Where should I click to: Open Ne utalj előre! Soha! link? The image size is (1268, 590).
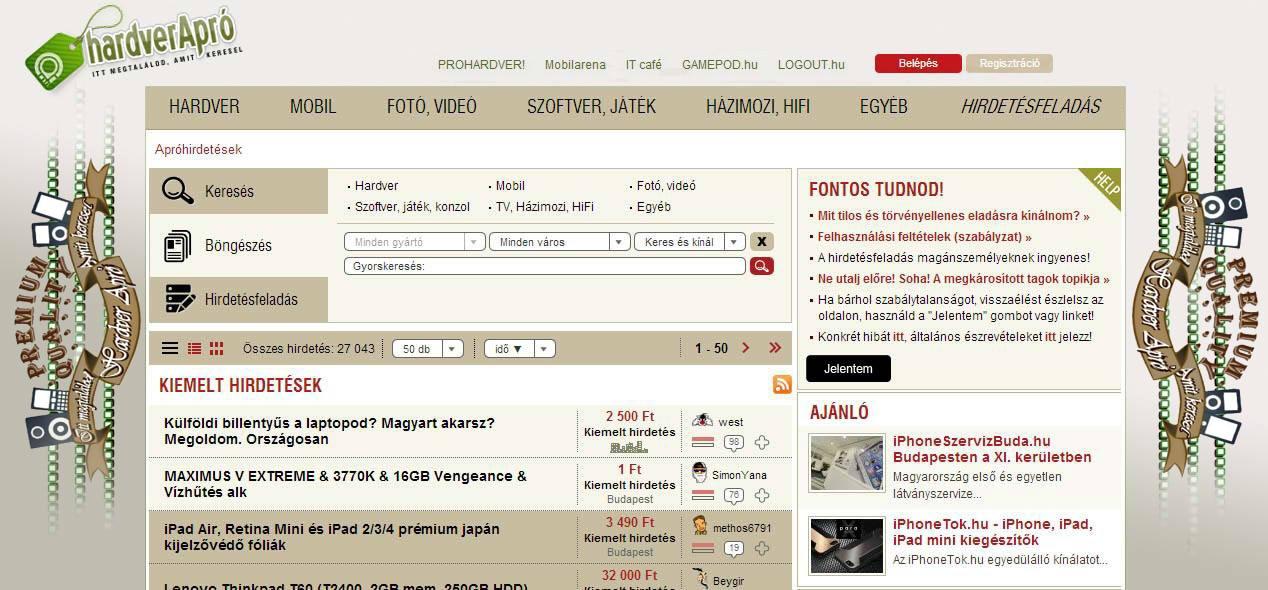(963, 279)
